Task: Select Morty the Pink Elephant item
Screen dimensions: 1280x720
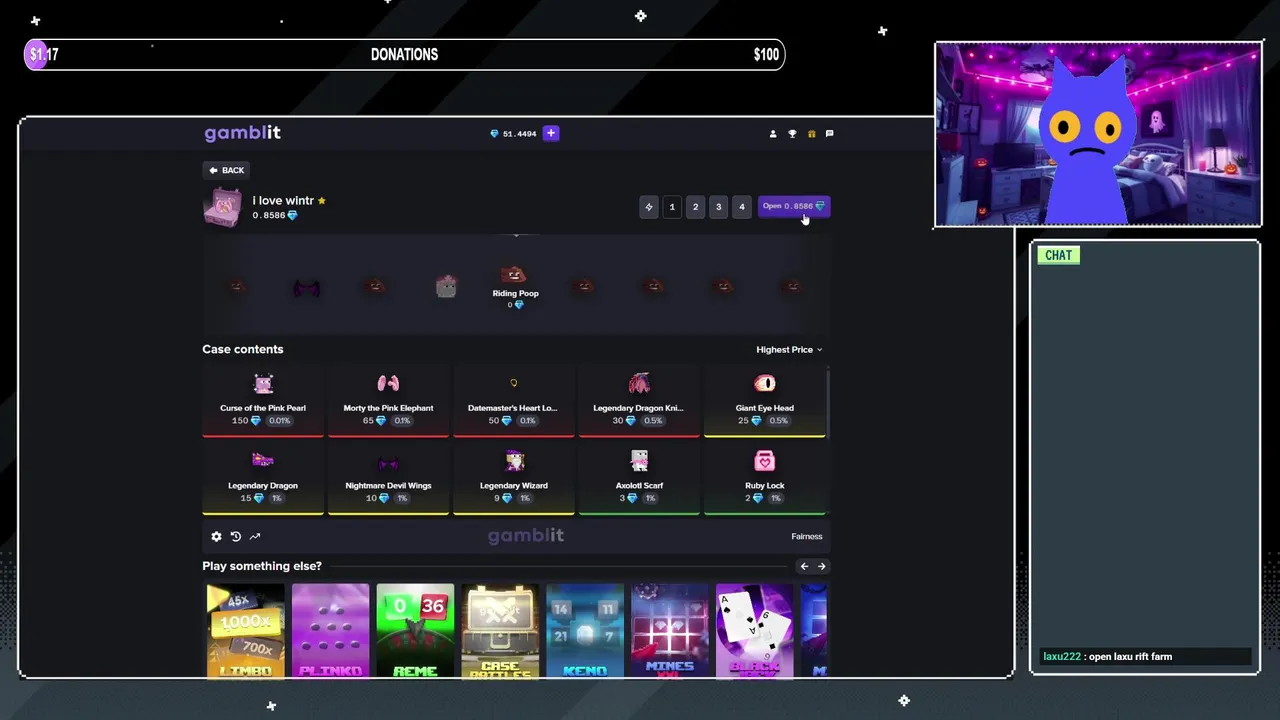Action: pyautogui.click(x=388, y=401)
